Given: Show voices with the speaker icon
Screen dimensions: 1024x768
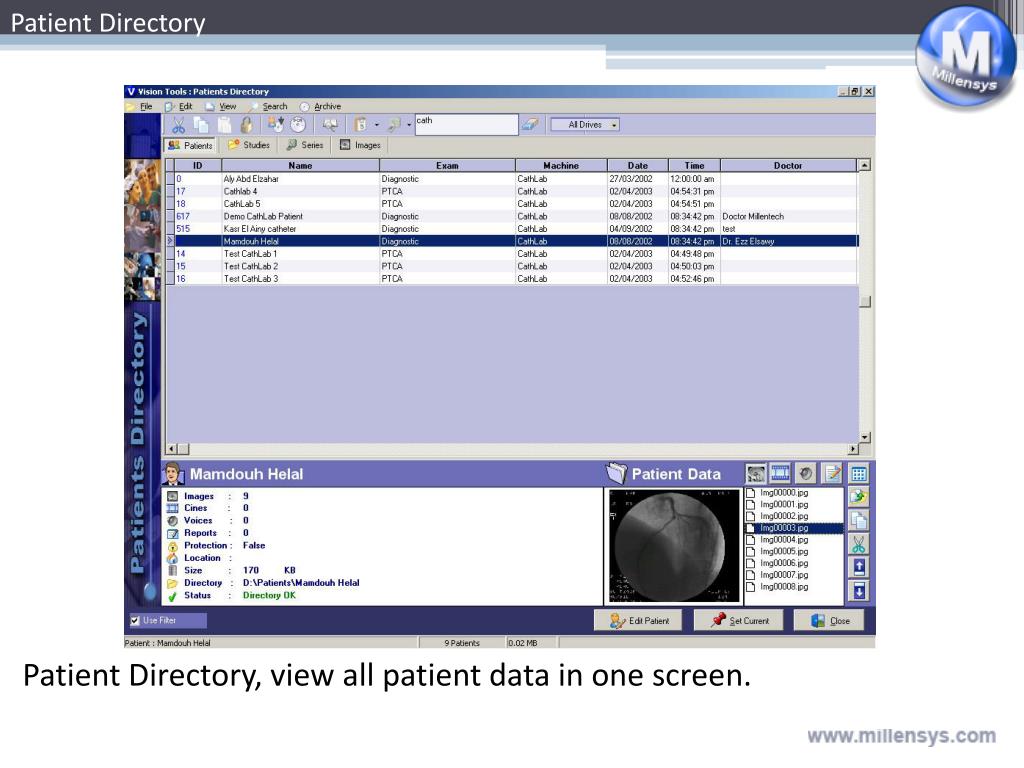Looking at the screenshot, I should pyautogui.click(x=806, y=473).
